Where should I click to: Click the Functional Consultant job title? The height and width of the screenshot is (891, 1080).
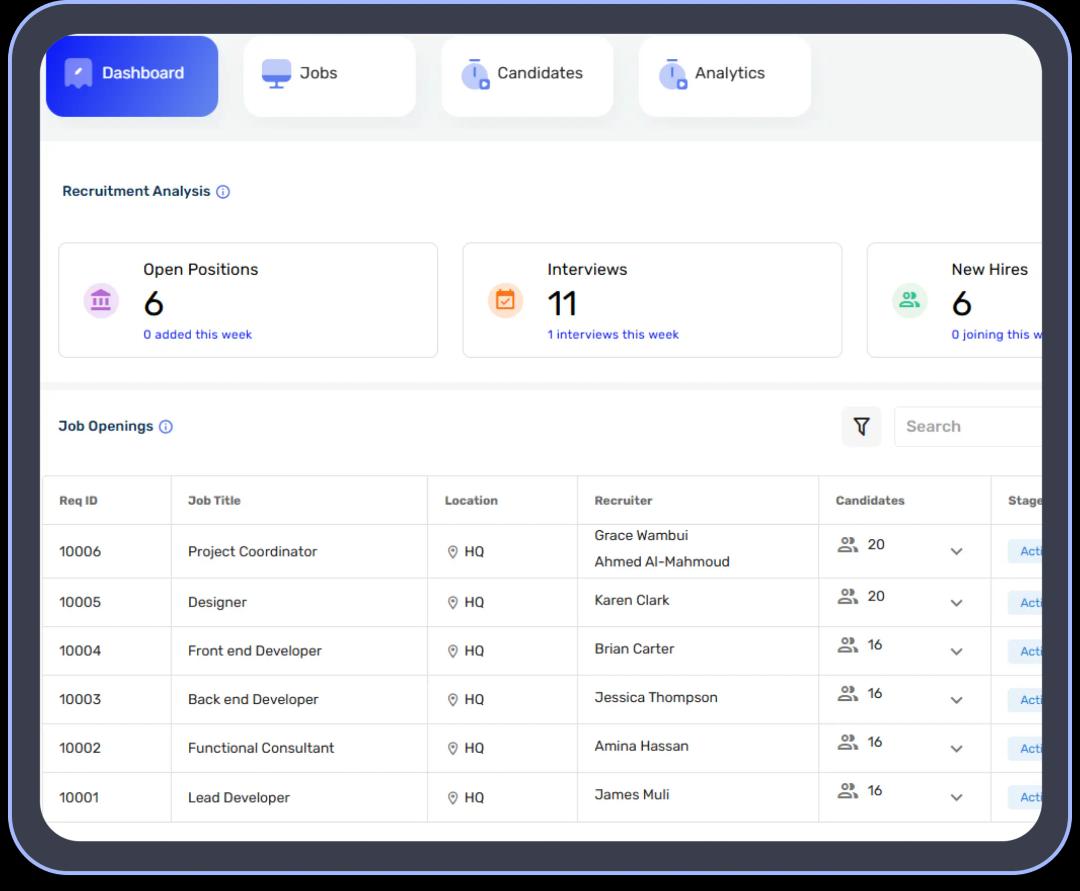pyautogui.click(x=261, y=748)
